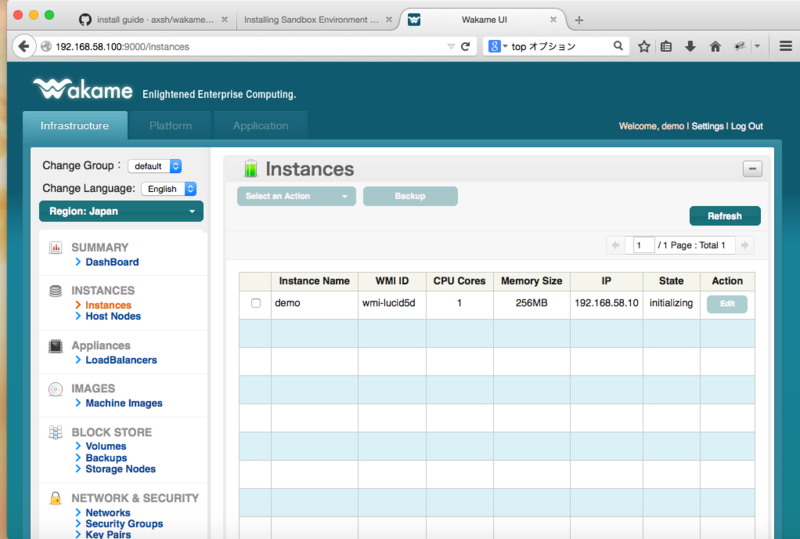This screenshot has height=539, width=800.
Task: Open the LoadBalancers link
Action: (x=121, y=360)
